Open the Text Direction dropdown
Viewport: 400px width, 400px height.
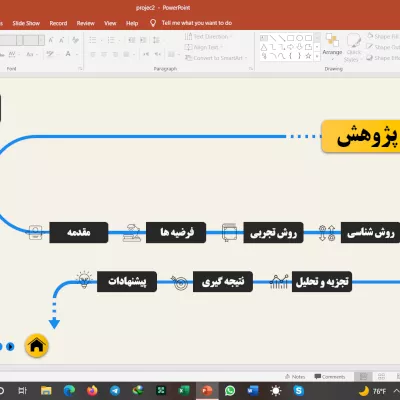click(x=209, y=37)
